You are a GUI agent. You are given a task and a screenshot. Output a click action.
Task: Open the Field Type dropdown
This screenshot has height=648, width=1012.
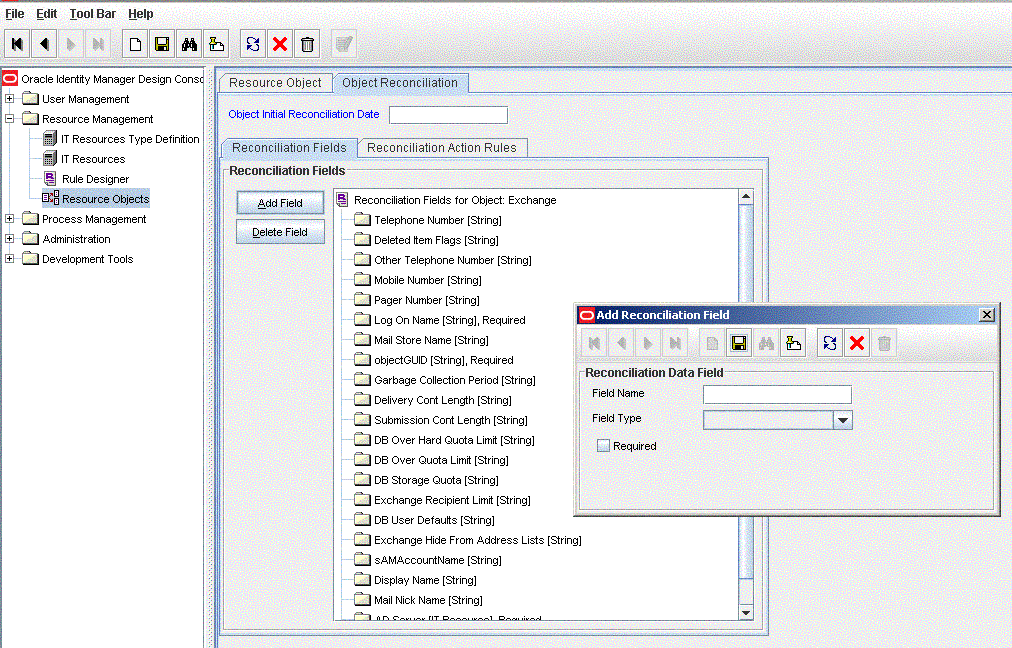(x=842, y=420)
